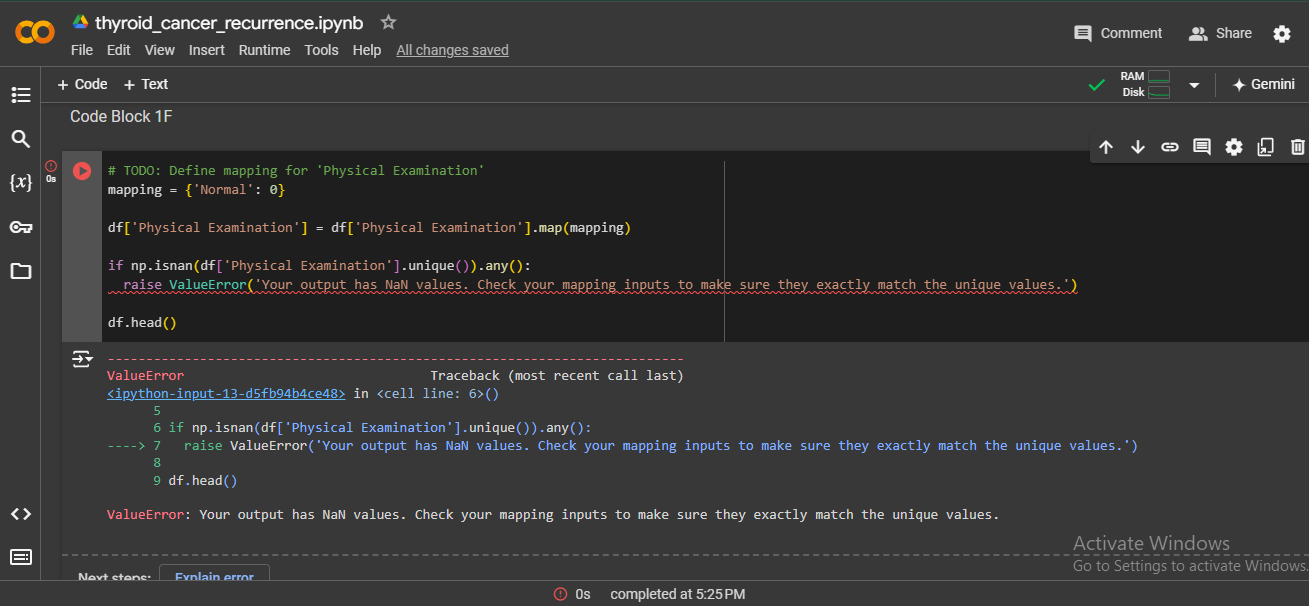Screen dimensions: 1309x606
Task: Open the Runtime menu
Action: click(x=265, y=50)
